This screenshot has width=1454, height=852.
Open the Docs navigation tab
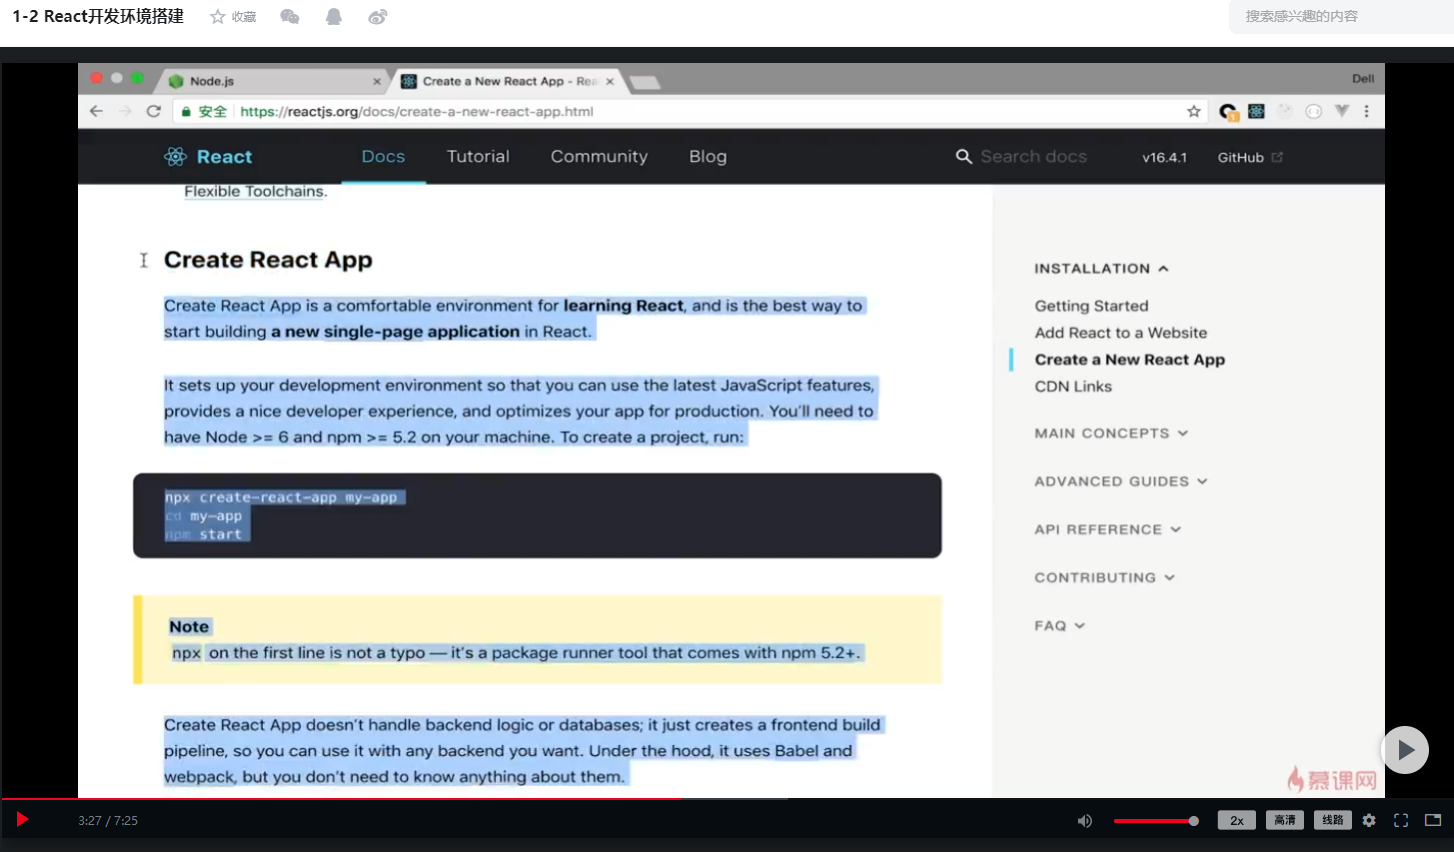point(383,157)
